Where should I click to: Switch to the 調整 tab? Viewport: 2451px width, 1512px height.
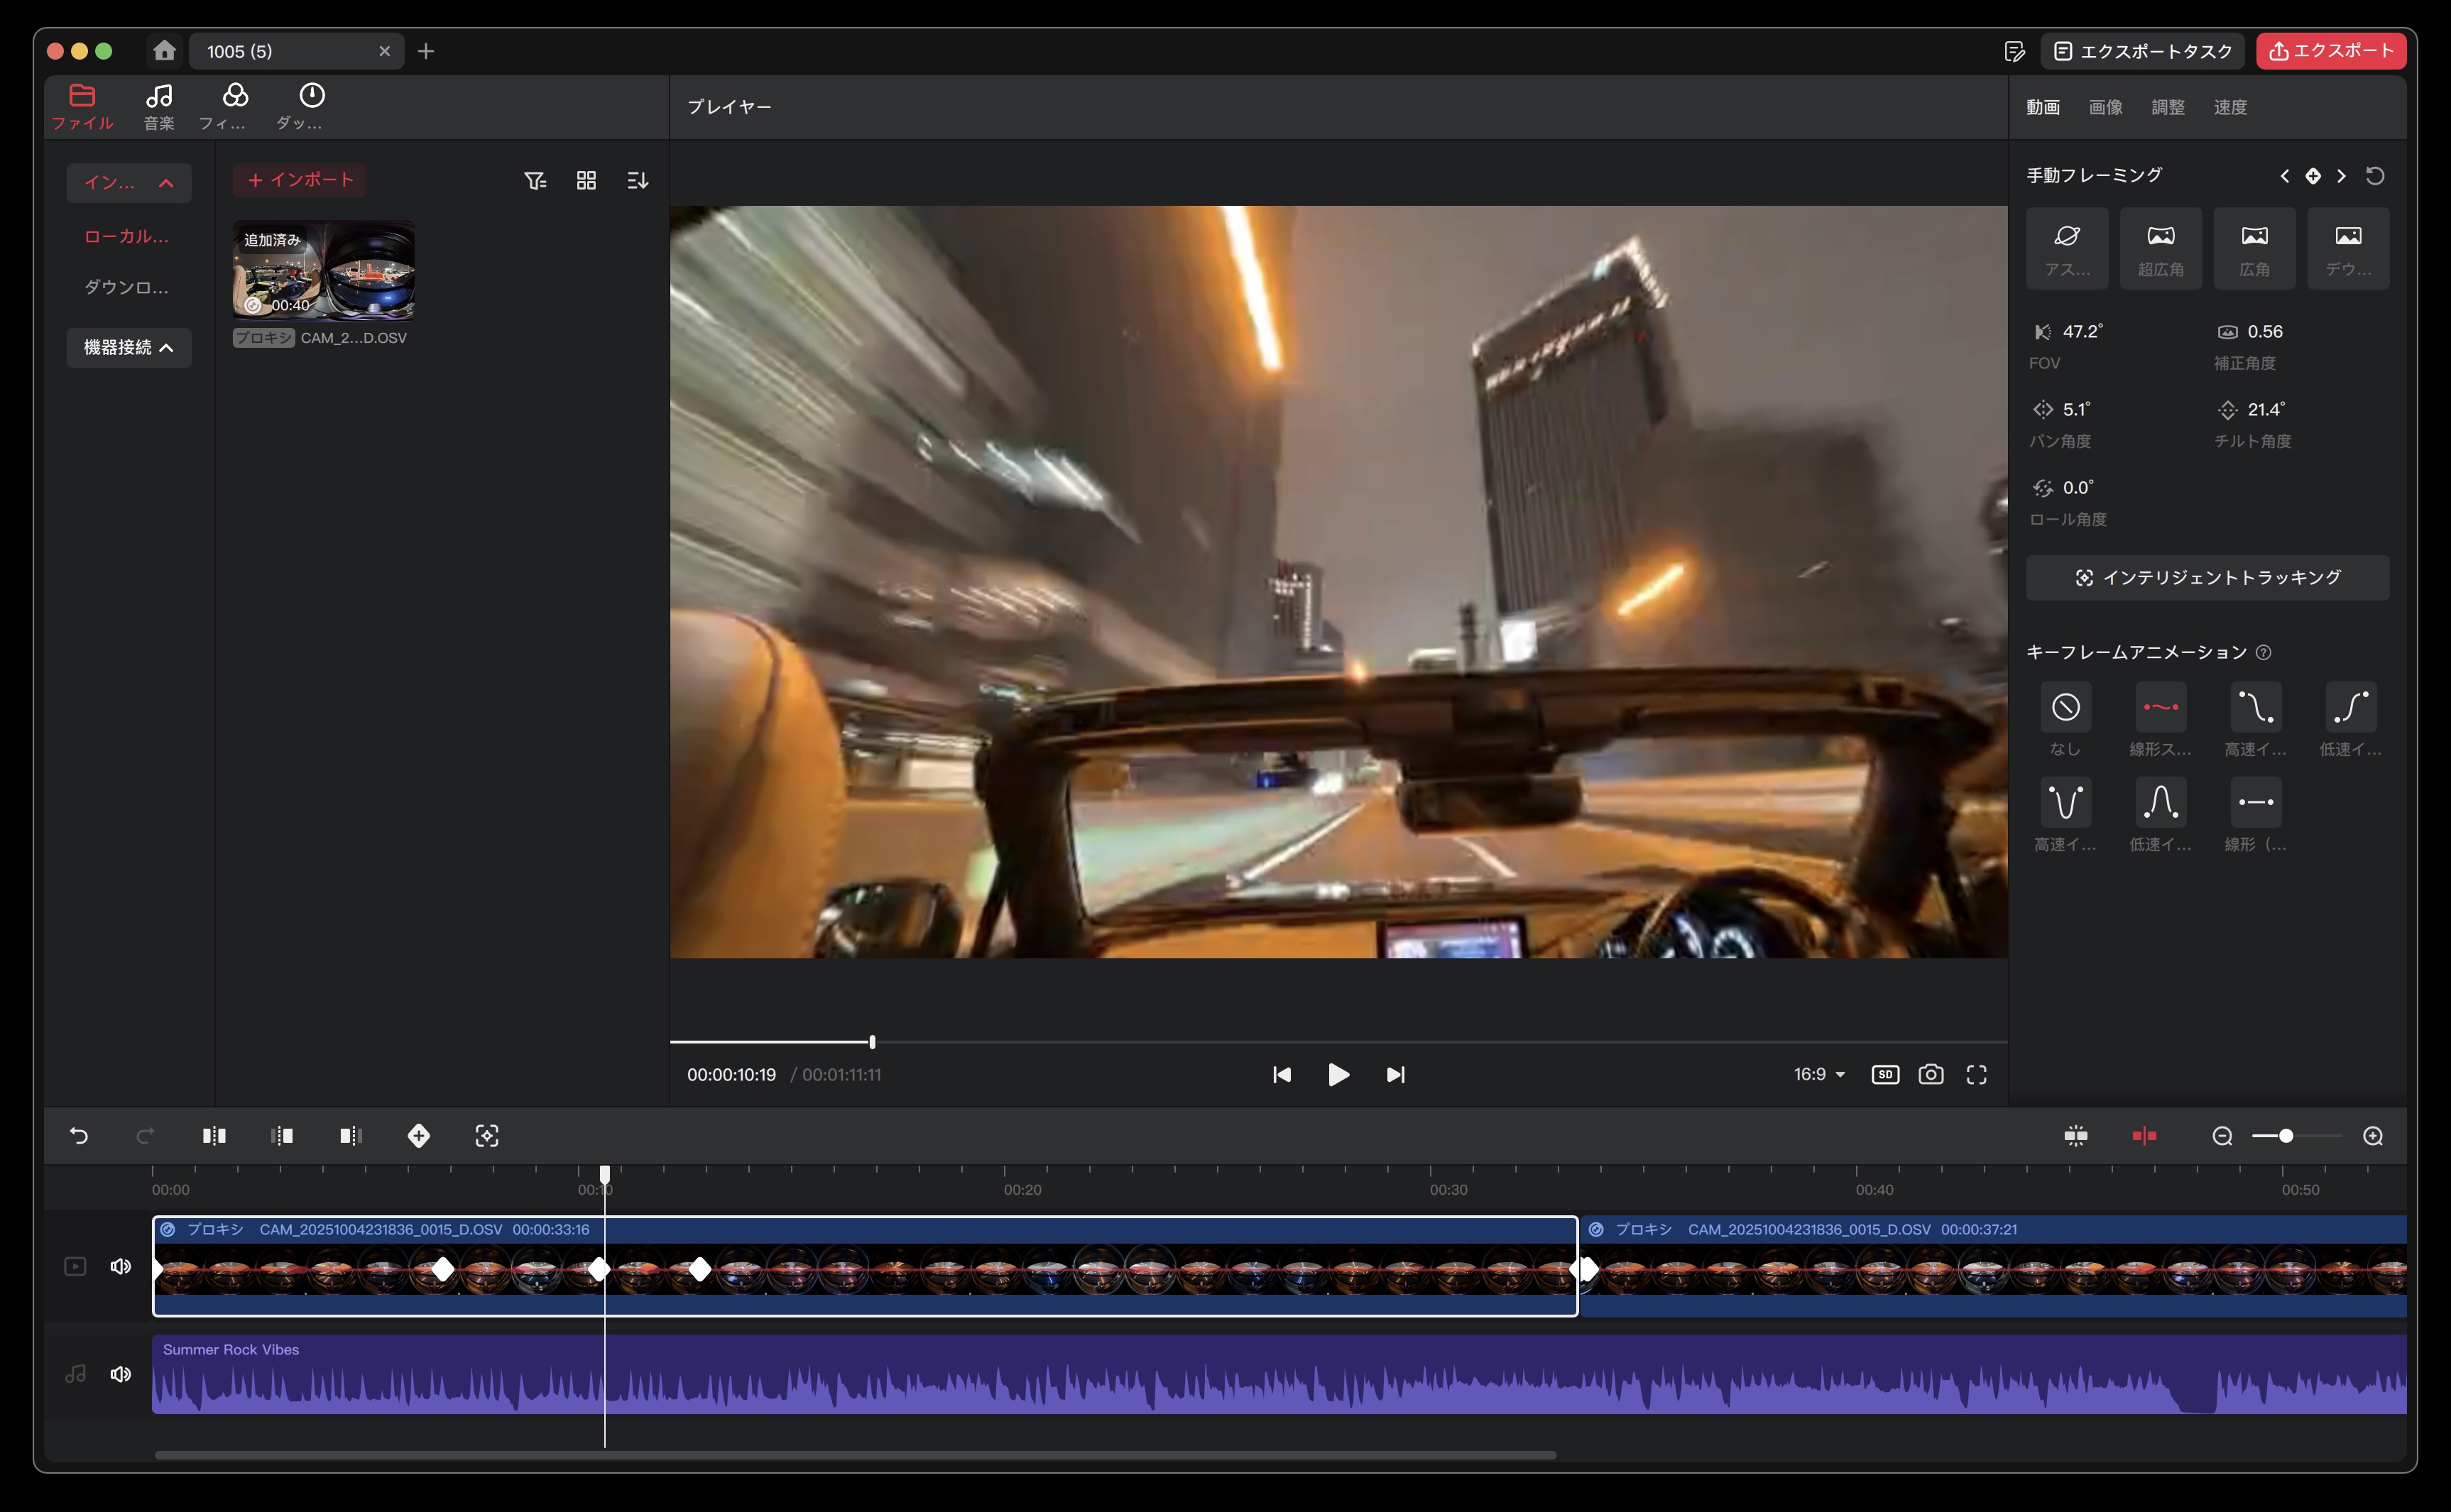tap(2167, 107)
